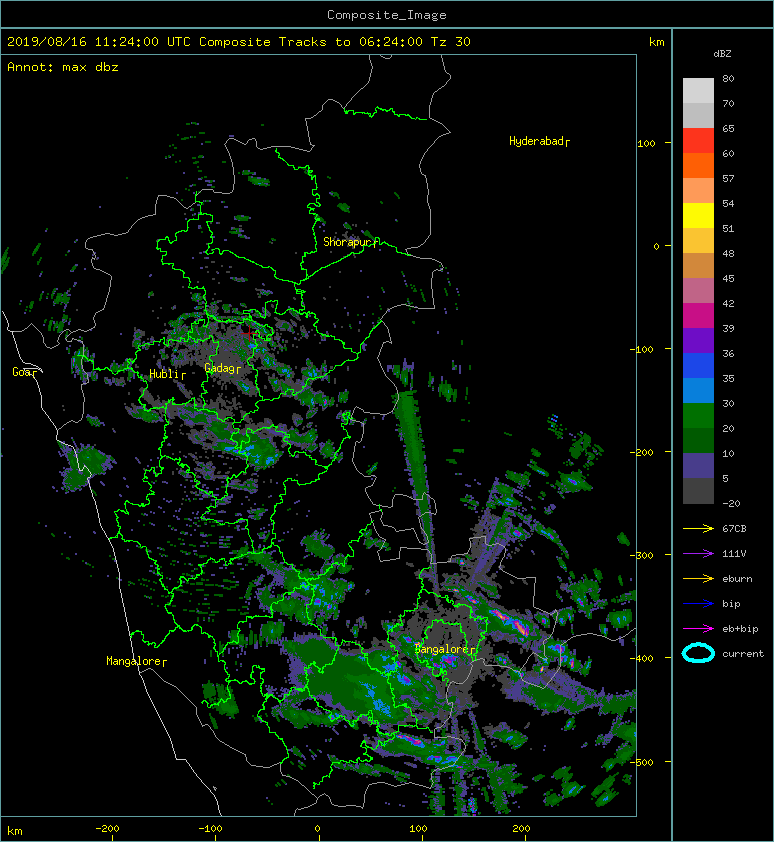The height and width of the screenshot is (842, 774).
Task: Click the -300 tick on right km axis
Action: 642,555
